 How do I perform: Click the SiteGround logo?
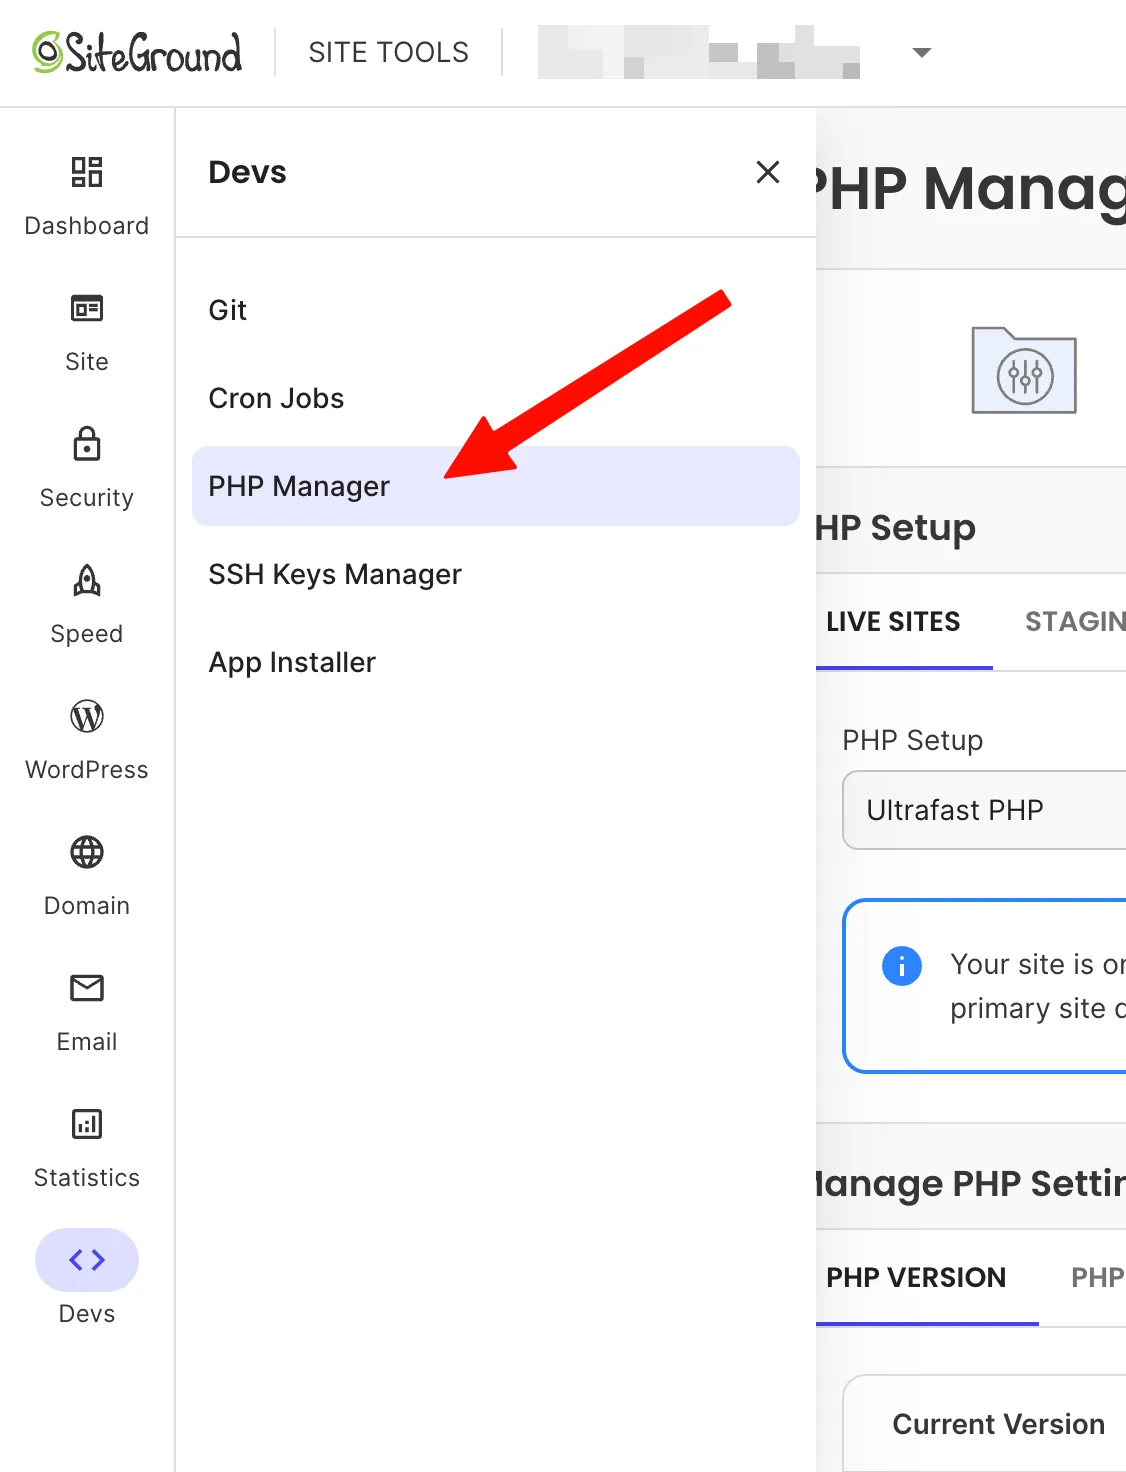pyautogui.click(x=137, y=52)
